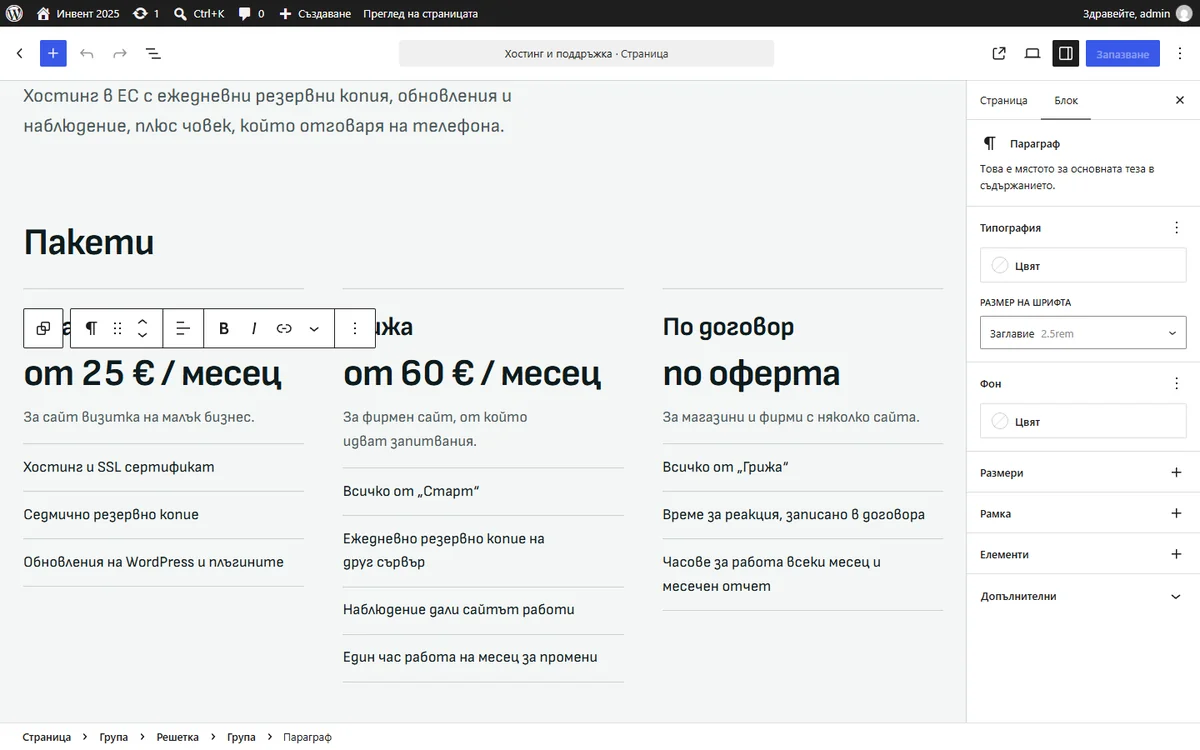This screenshot has width=1200, height=750.
Task: Open updates indicator showing 1
Action: tap(146, 14)
